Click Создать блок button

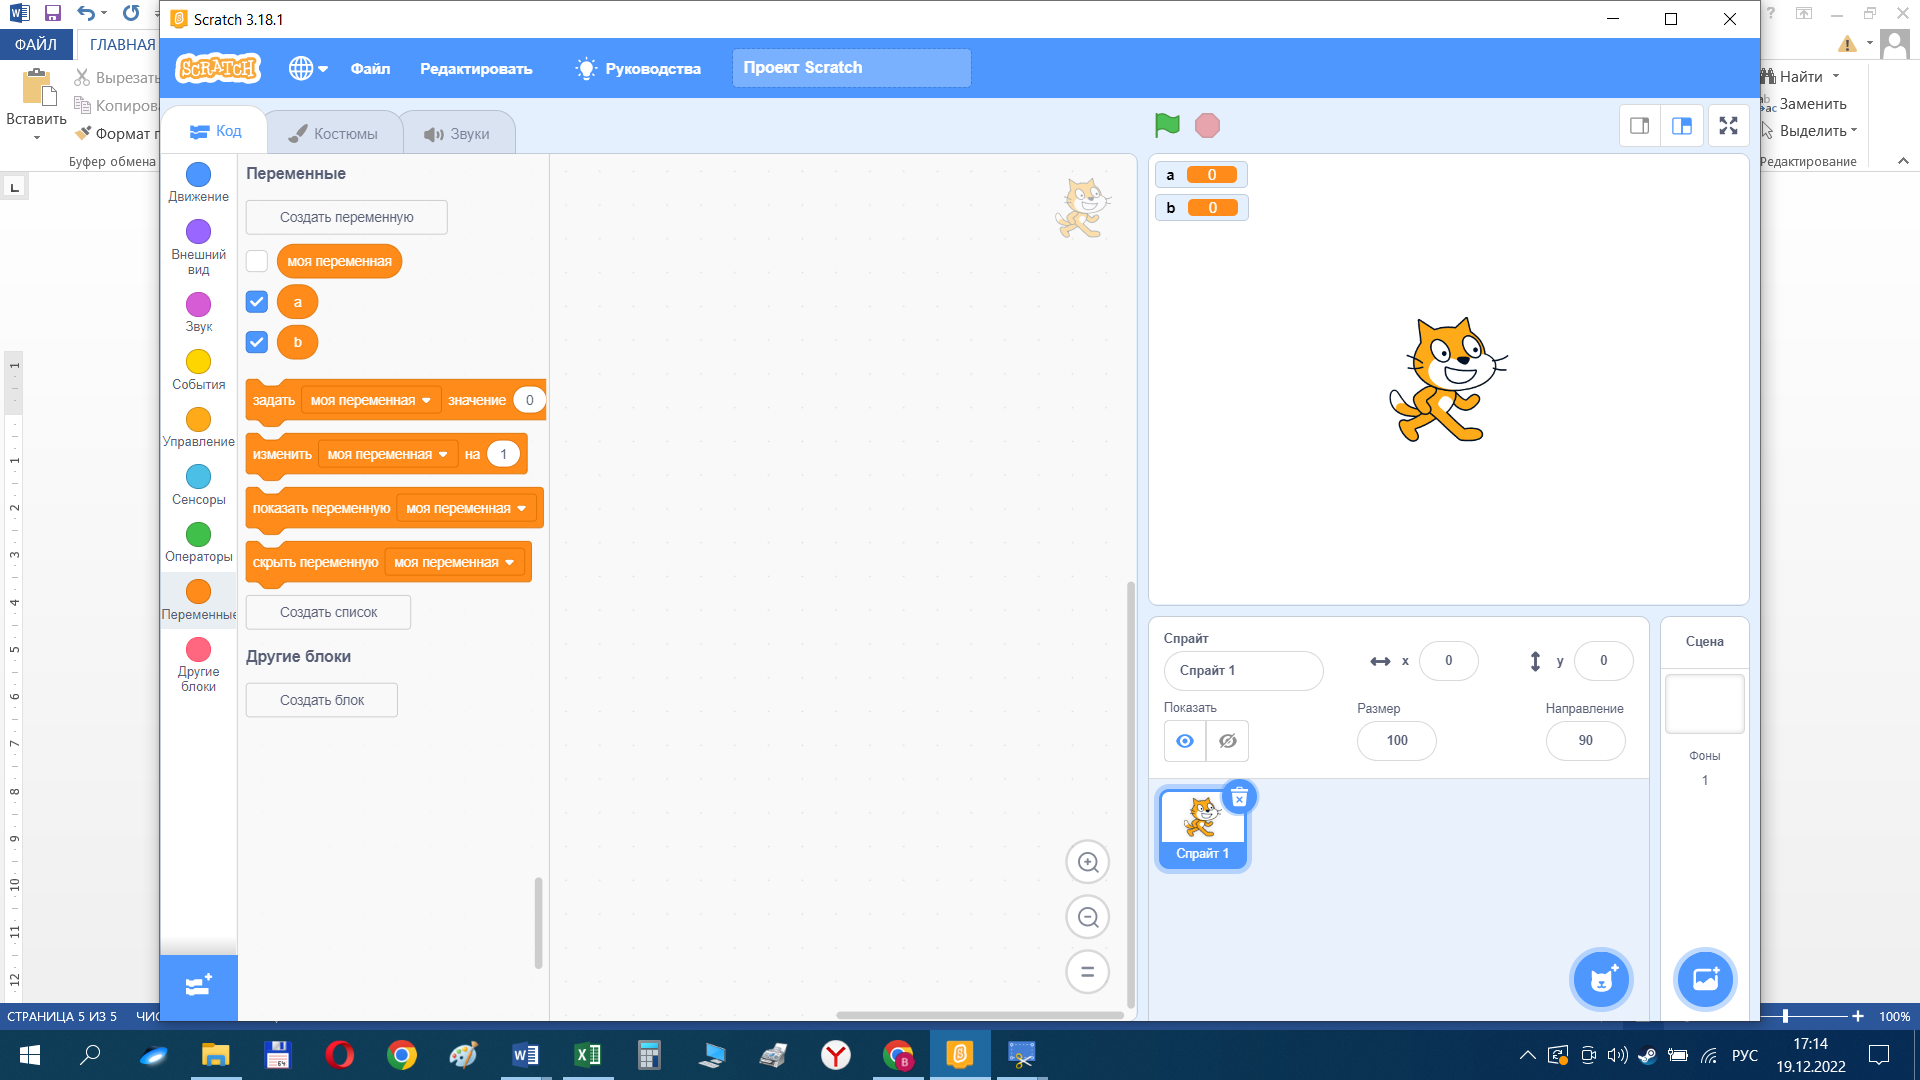pyautogui.click(x=322, y=700)
